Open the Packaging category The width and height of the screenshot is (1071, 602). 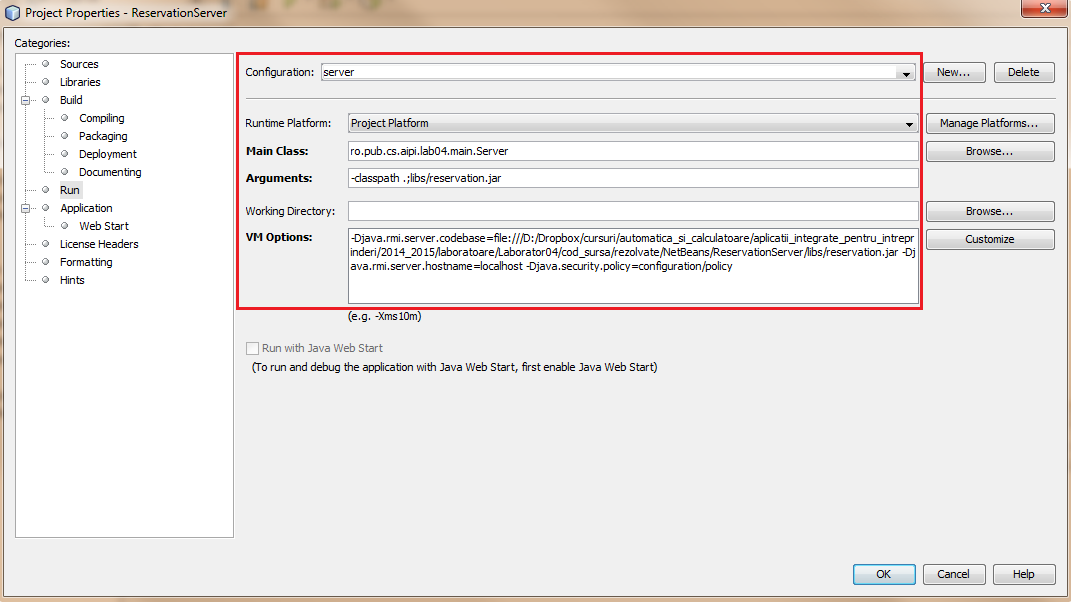click(x=102, y=136)
